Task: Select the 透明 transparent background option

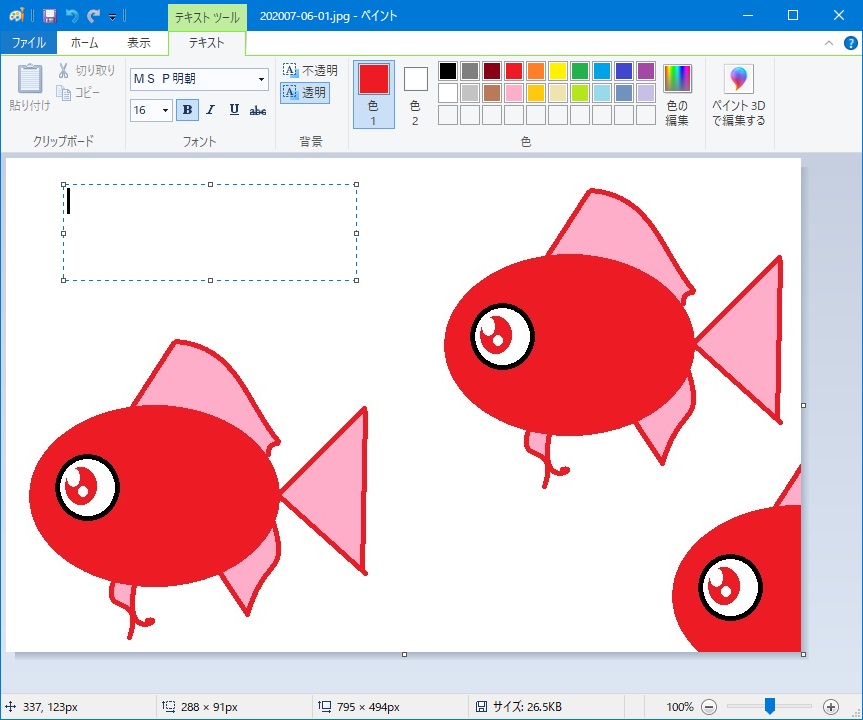Action: point(305,92)
